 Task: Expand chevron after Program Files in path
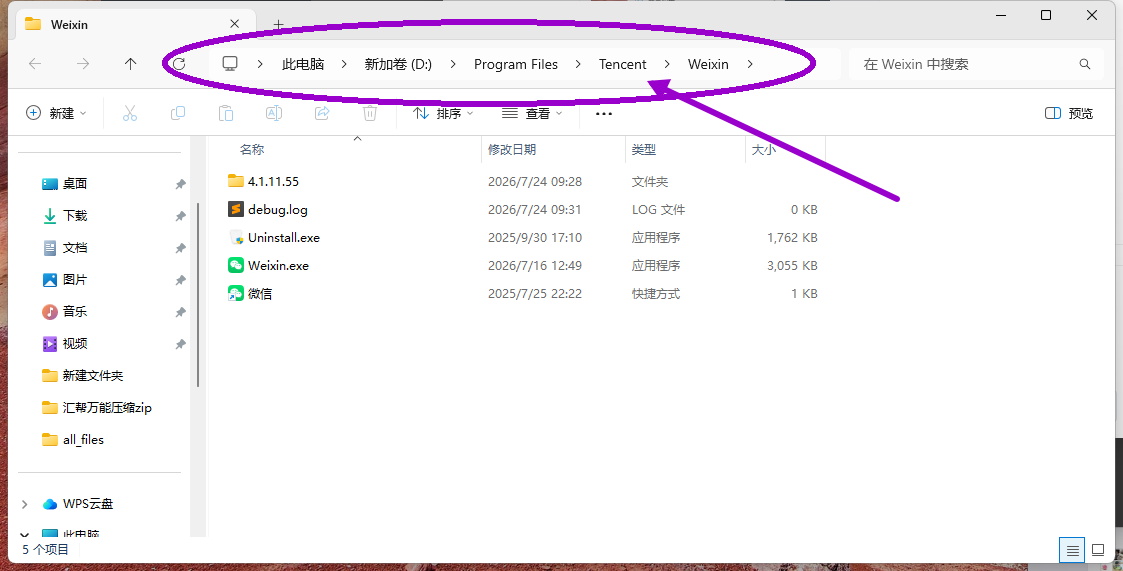click(x=578, y=64)
